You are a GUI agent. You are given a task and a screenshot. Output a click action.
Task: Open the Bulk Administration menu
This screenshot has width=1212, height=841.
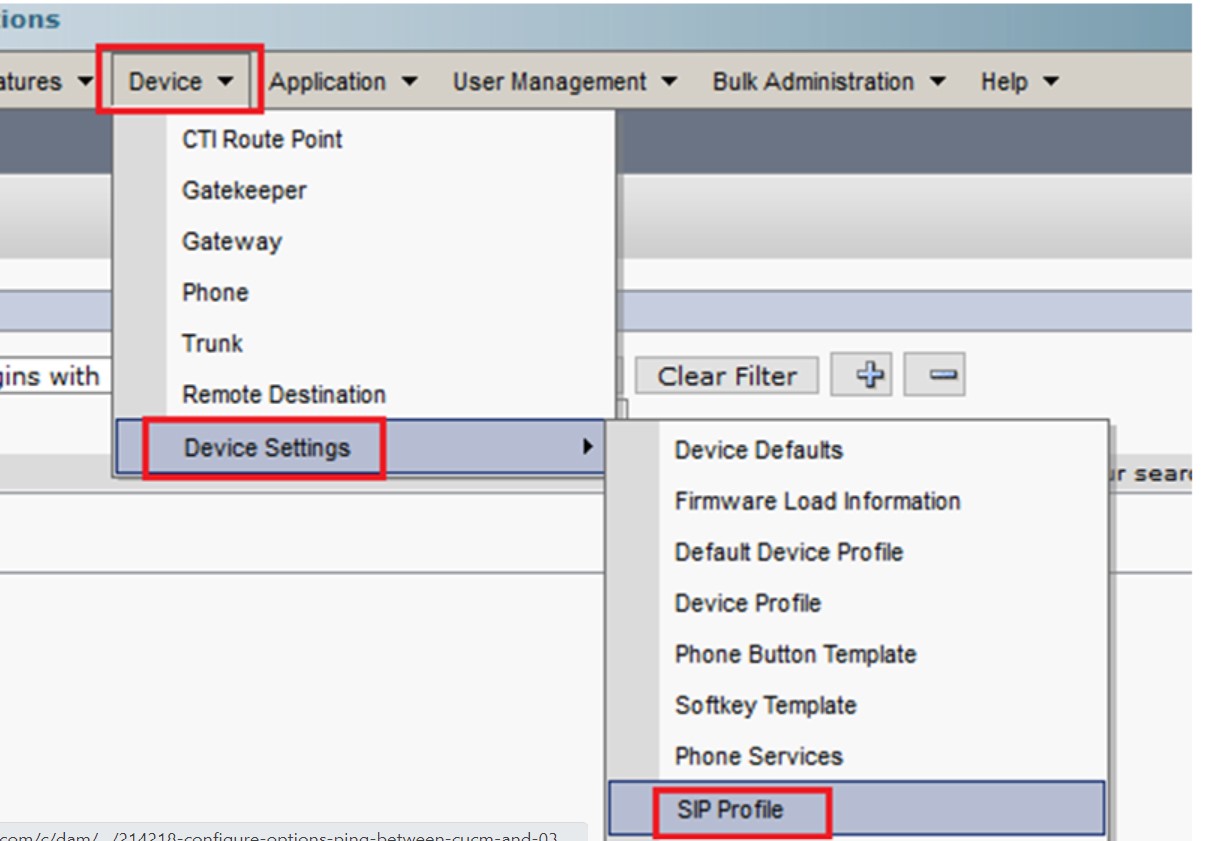[828, 82]
